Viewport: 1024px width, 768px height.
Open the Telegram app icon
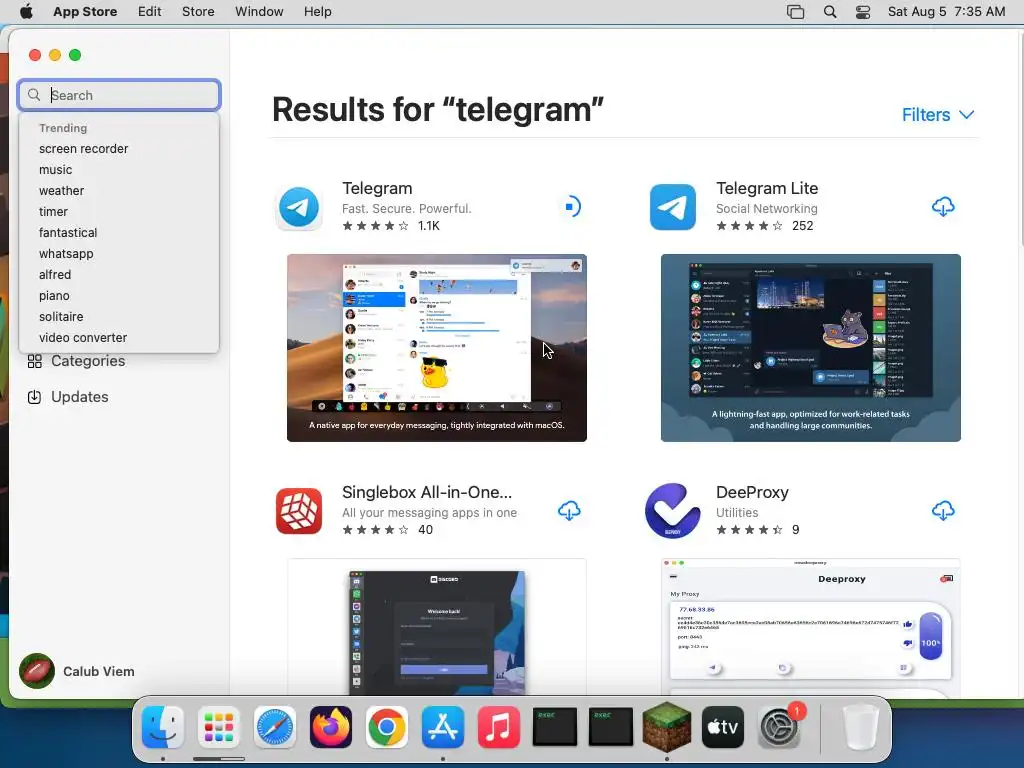click(298, 208)
